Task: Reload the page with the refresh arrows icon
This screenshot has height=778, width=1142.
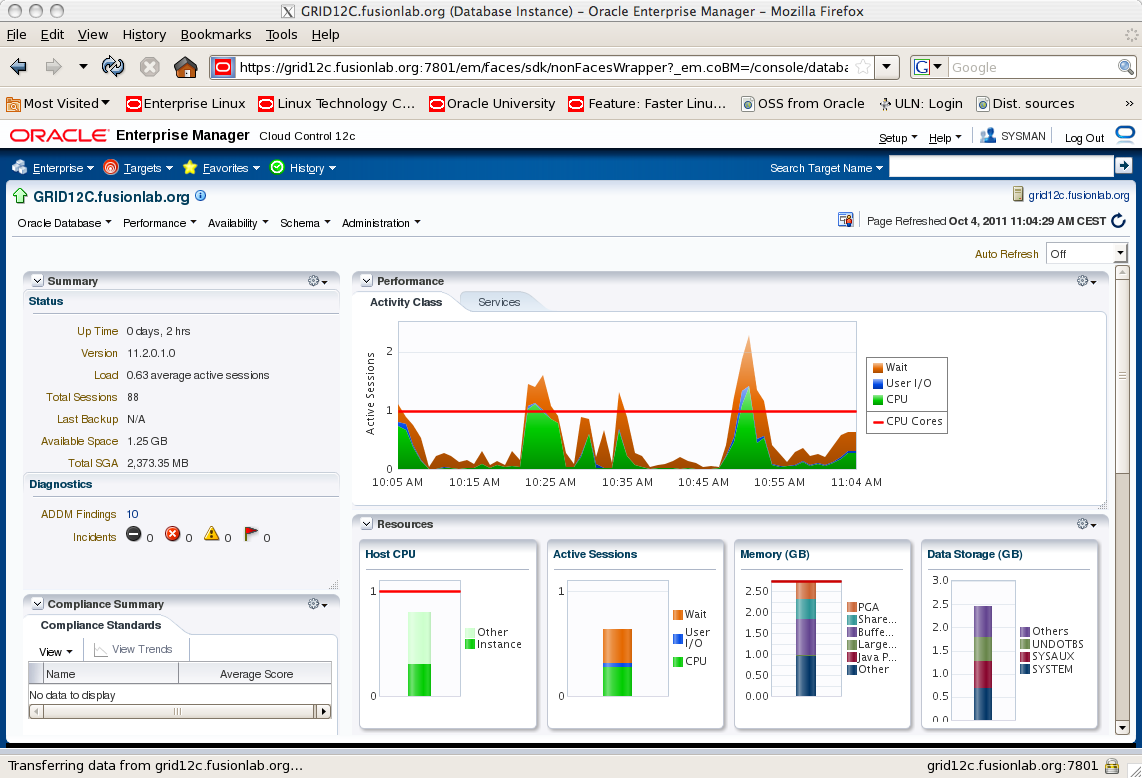Action: (113, 67)
